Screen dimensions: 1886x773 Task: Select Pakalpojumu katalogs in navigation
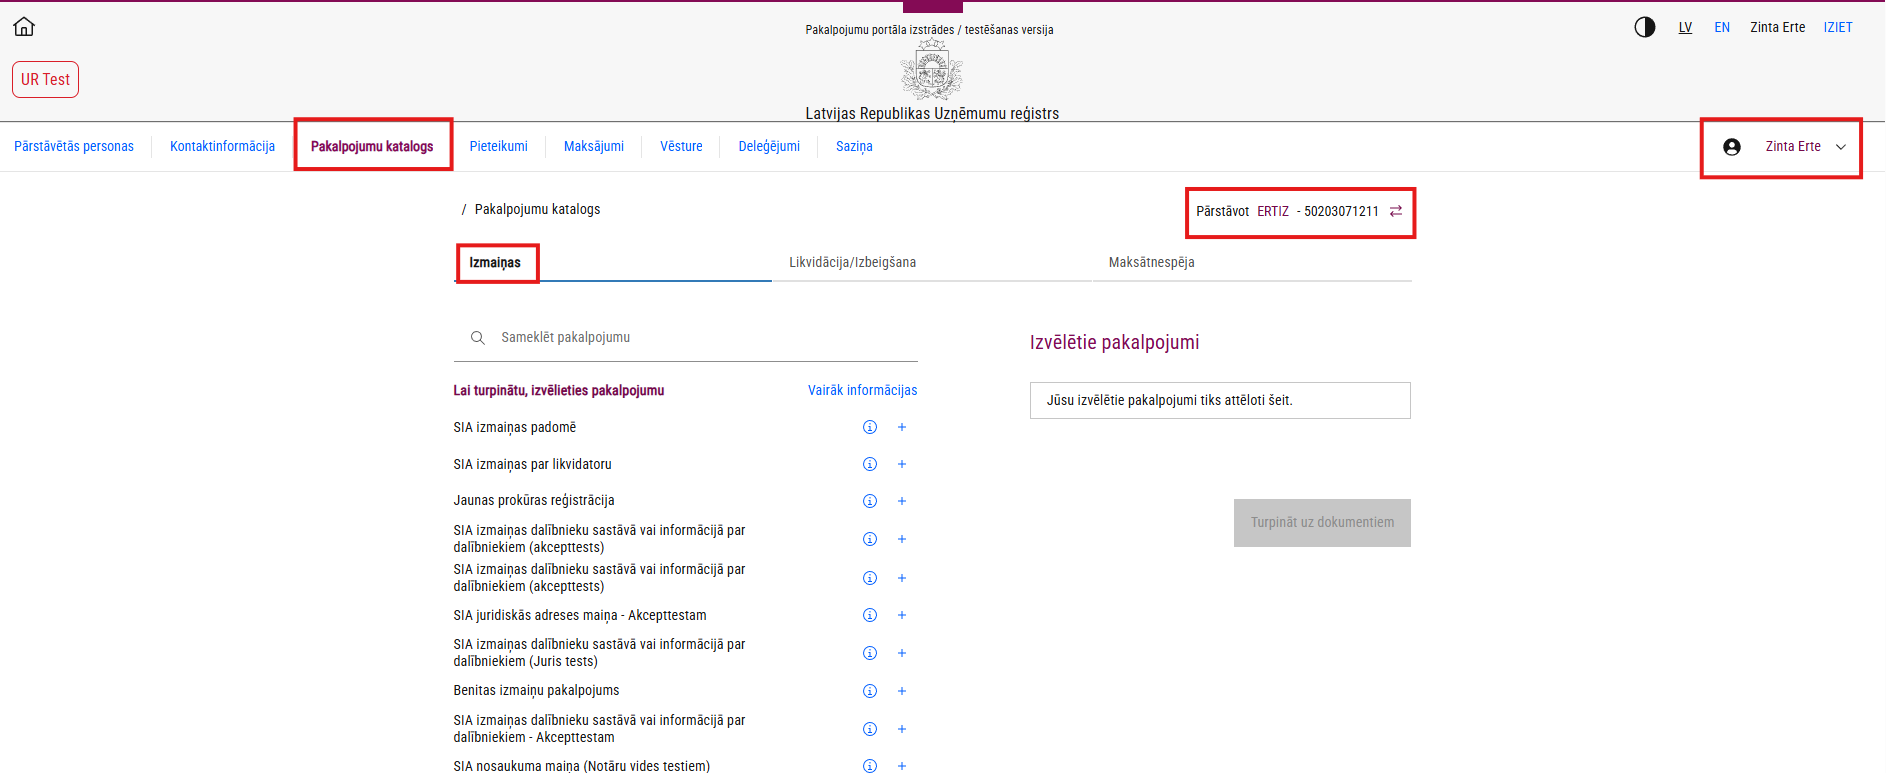(372, 146)
